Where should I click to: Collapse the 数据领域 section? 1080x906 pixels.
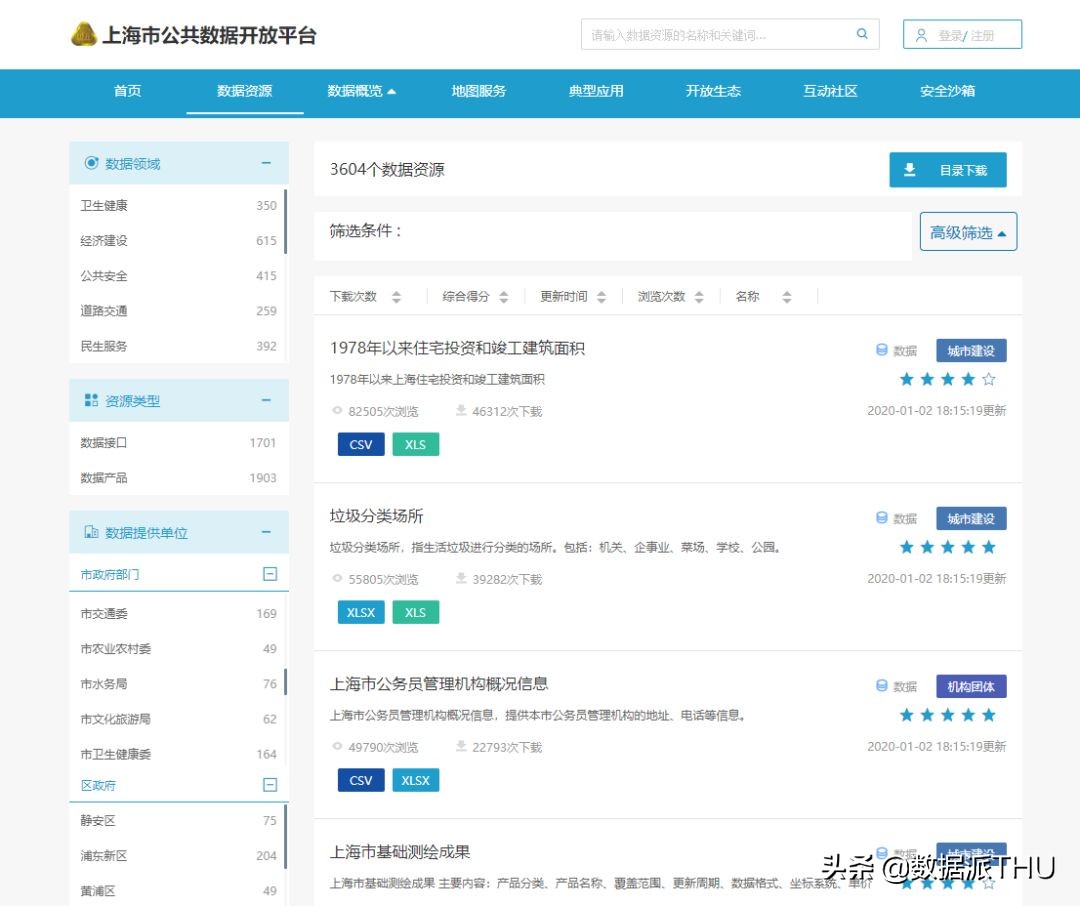[x=267, y=163]
